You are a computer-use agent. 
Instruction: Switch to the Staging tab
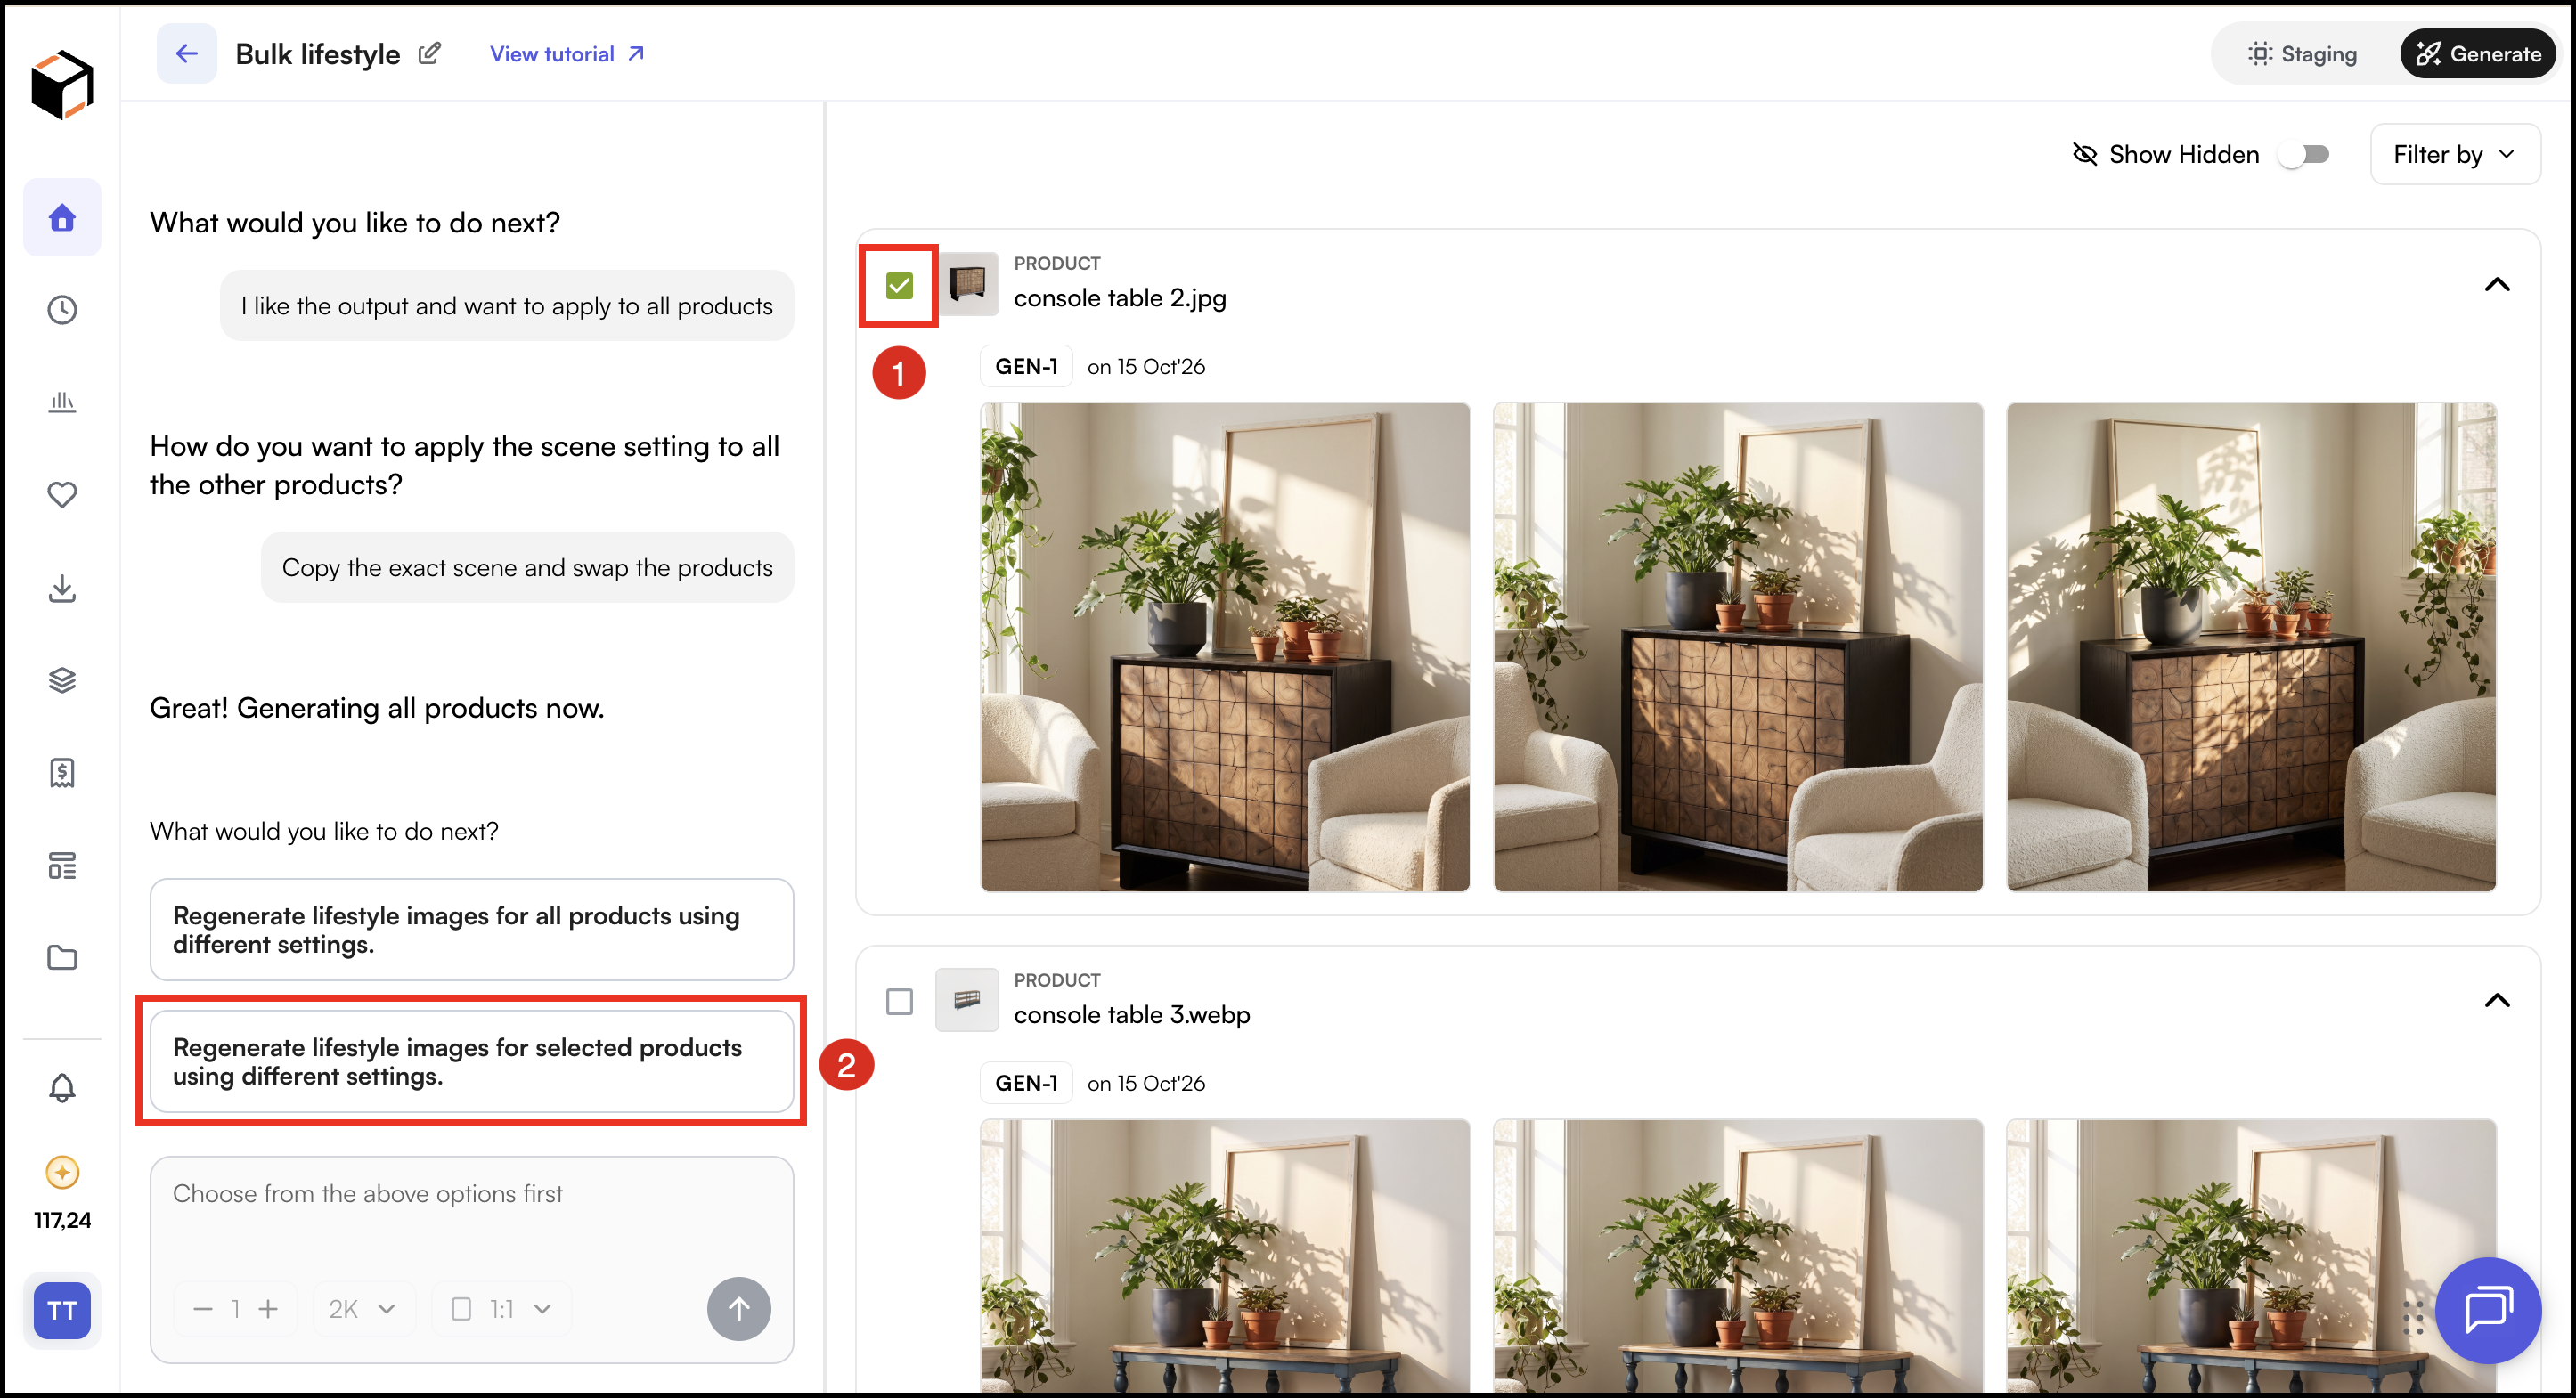2303,54
